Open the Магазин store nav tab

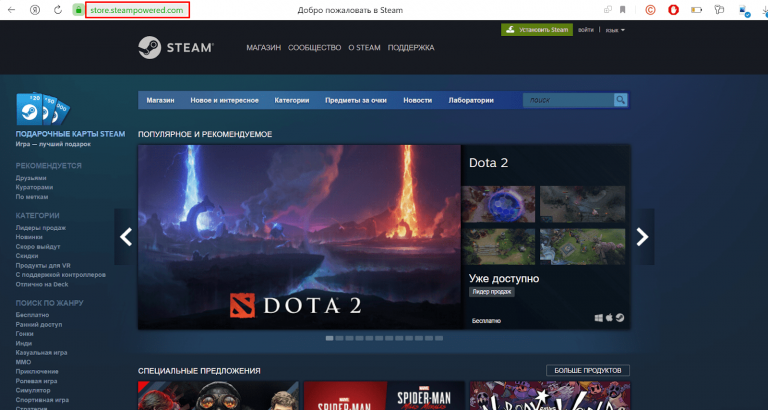click(160, 100)
